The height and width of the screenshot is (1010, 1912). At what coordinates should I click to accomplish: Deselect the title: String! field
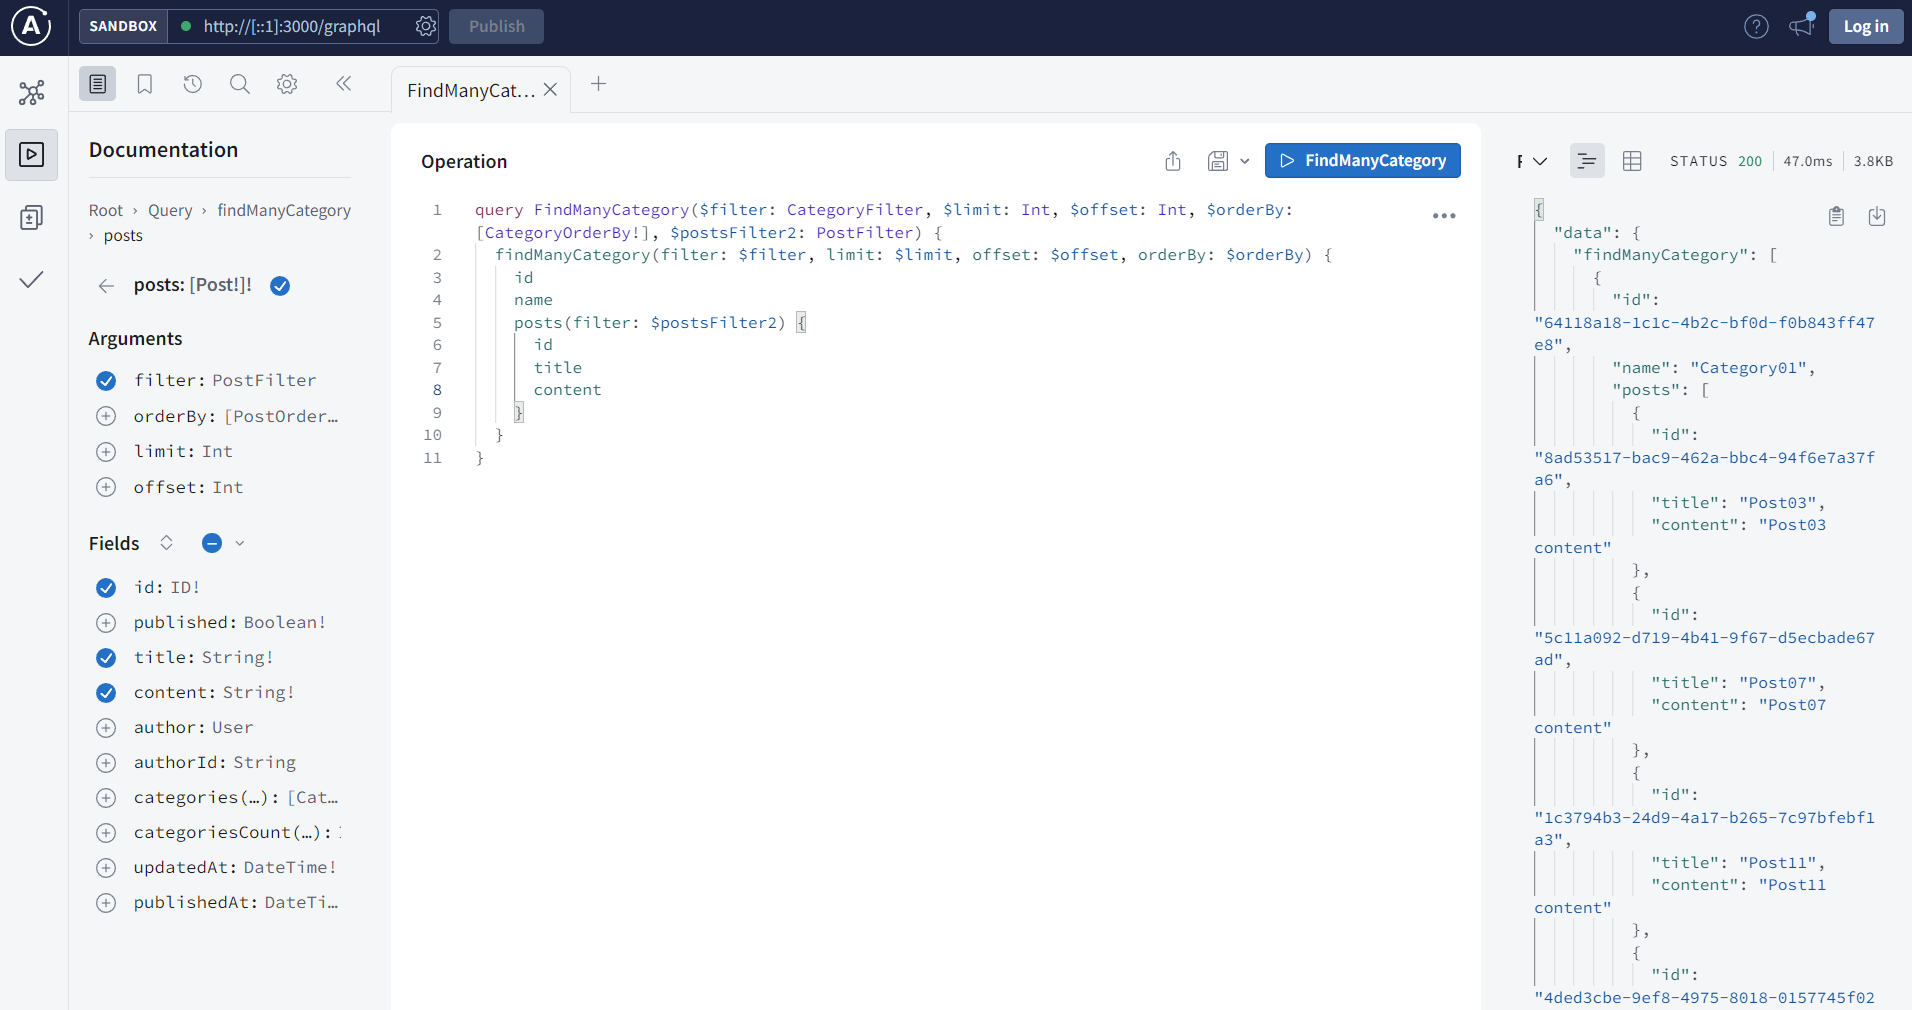[106, 658]
